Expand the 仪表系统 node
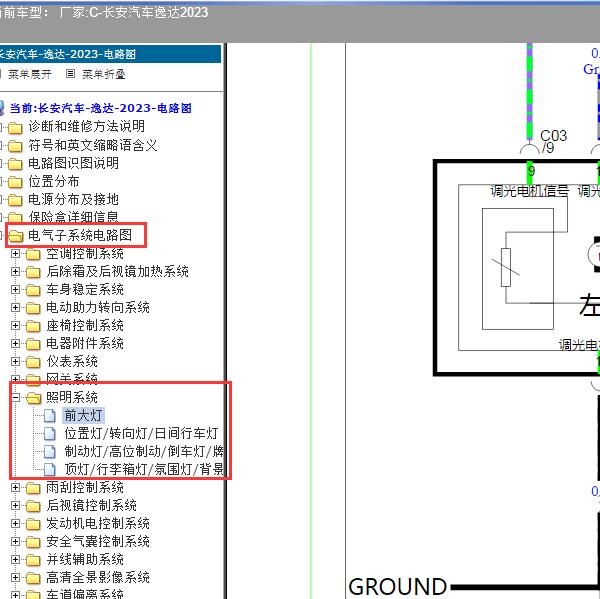Viewport: 600px width, 599px height. pyautogui.click(x=15, y=361)
